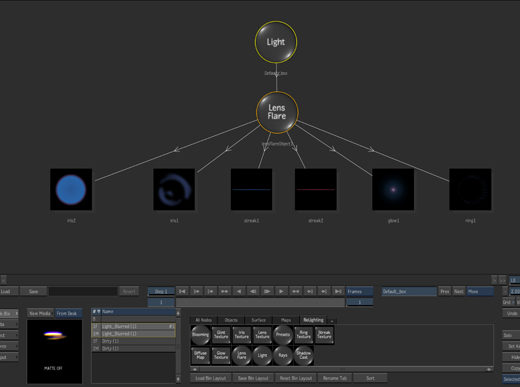Click the small add-tab button after Relighting

332,320
